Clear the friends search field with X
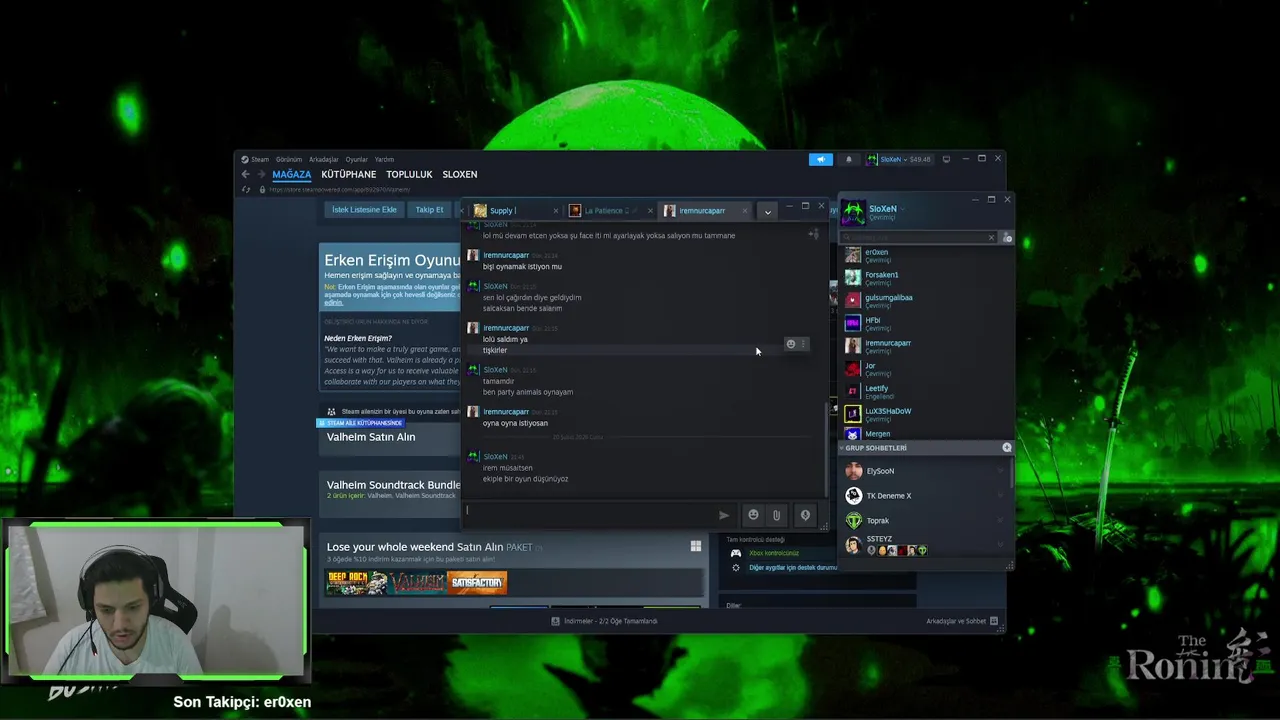The height and width of the screenshot is (720, 1280). click(991, 238)
